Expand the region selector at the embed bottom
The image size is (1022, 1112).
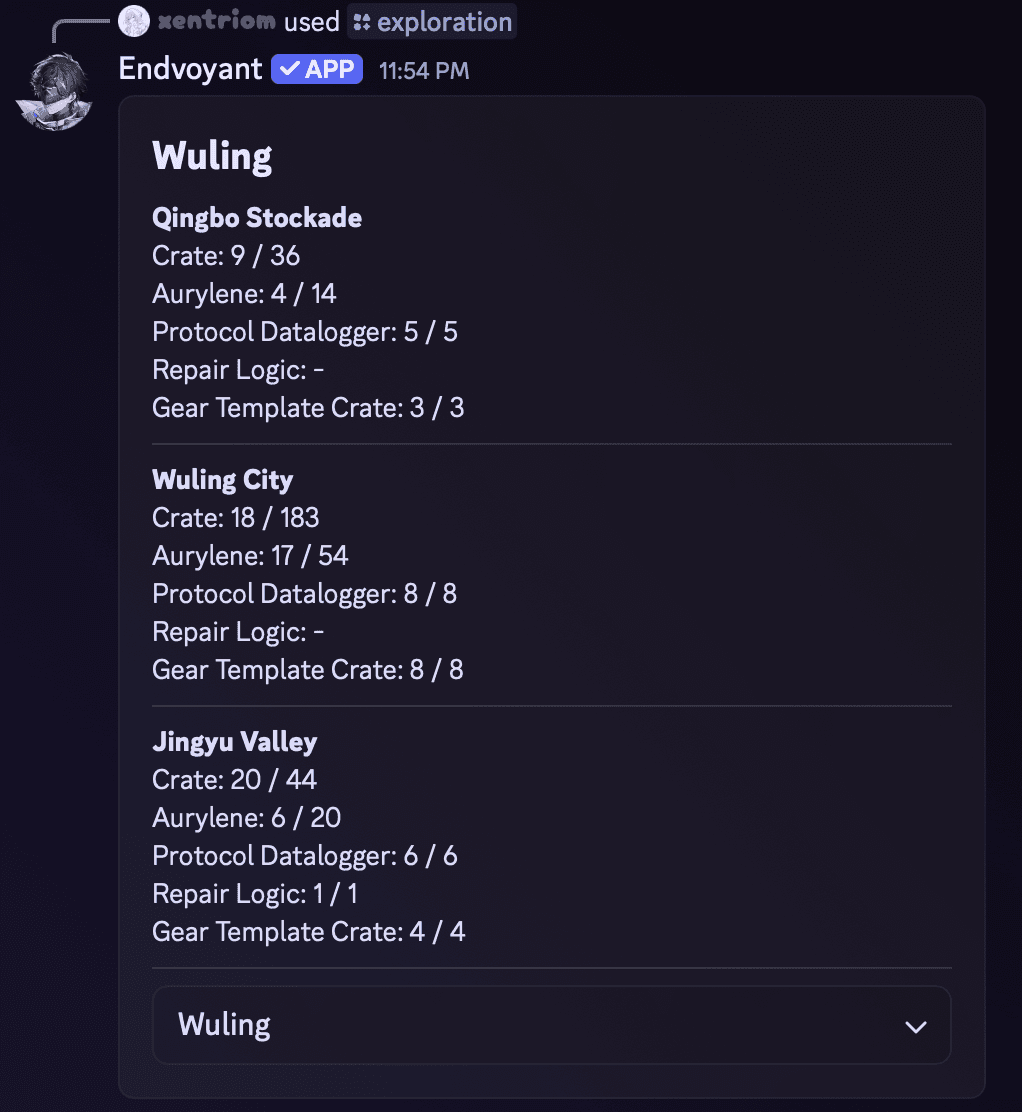(551, 1024)
